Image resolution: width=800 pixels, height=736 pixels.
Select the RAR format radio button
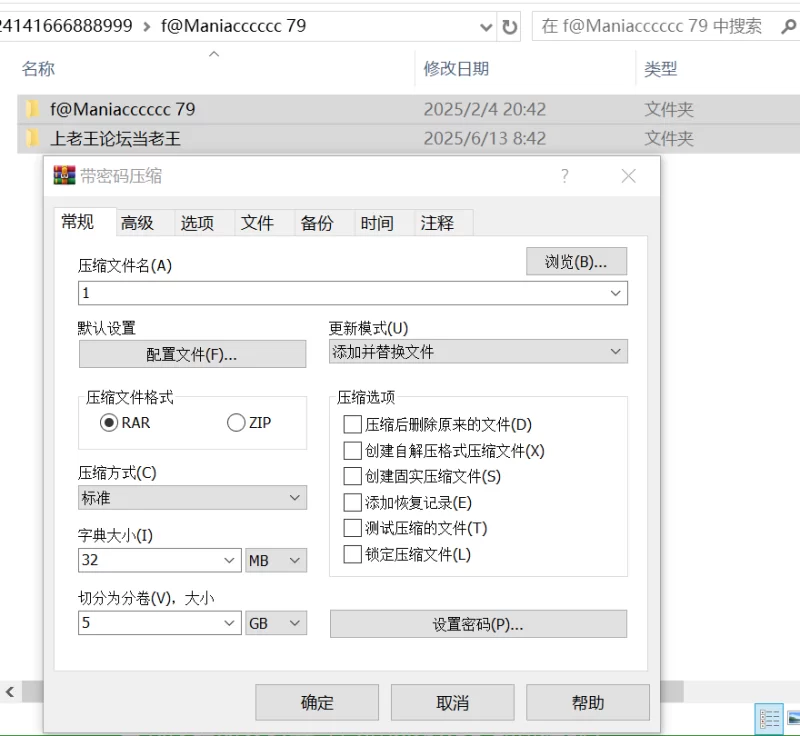coord(109,423)
